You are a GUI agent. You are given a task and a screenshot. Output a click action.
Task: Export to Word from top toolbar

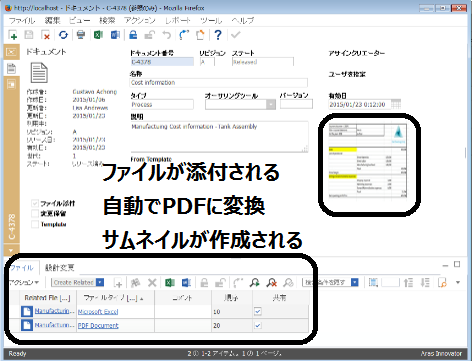pyautogui.click(x=115, y=35)
